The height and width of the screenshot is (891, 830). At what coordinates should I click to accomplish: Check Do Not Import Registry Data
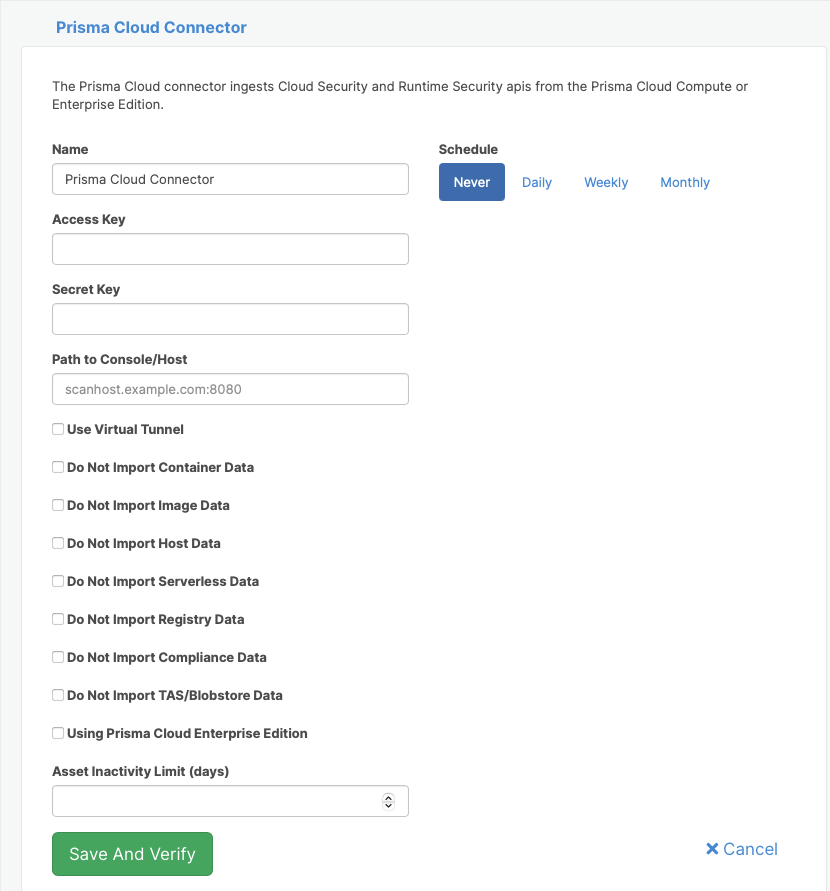(58, 619)
